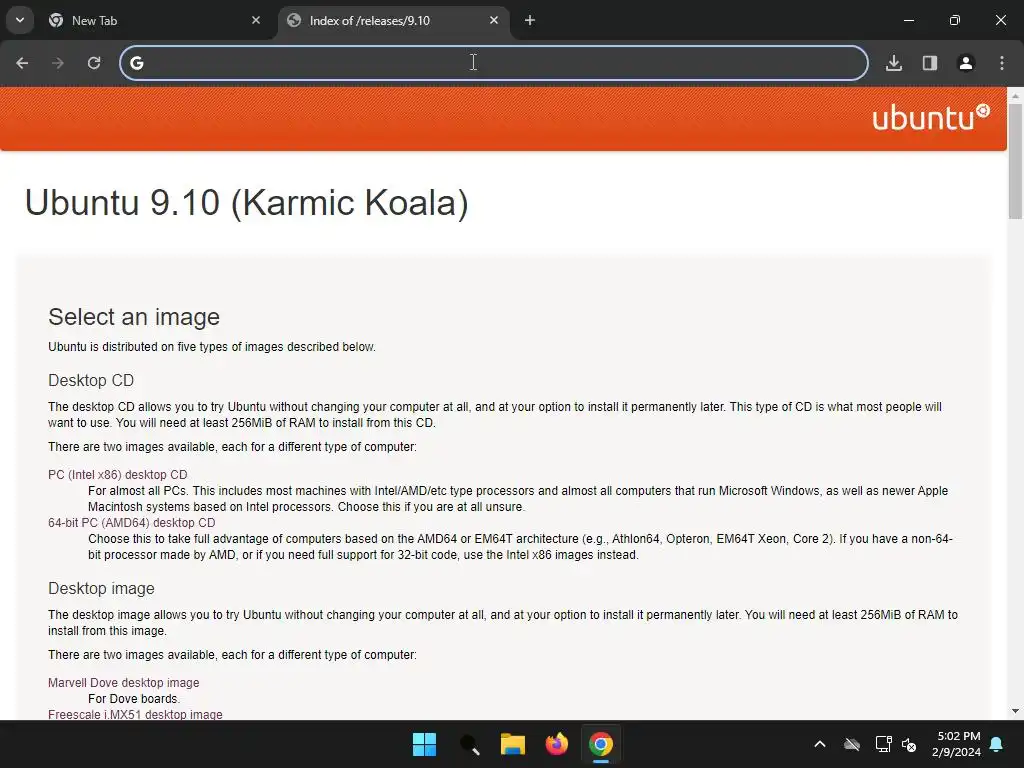The height and width of the screenshot is (768, 1024).
Task: Click Chrome icon in taskbar
Action: click(x=601, y=744)
